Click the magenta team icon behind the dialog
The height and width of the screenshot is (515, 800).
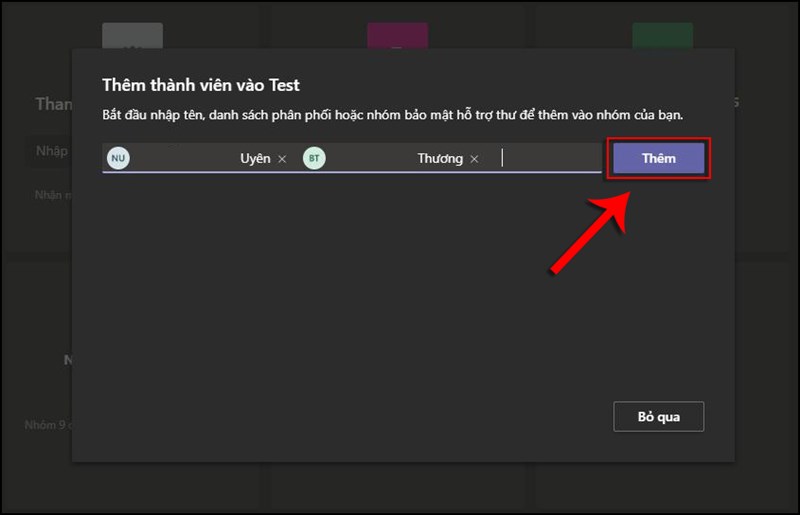point(397,35)
